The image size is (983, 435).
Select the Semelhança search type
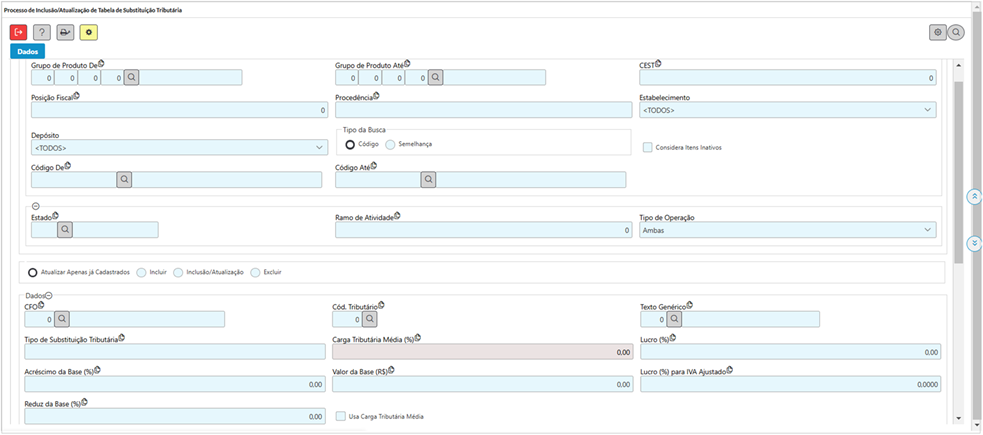pos(390,144)
